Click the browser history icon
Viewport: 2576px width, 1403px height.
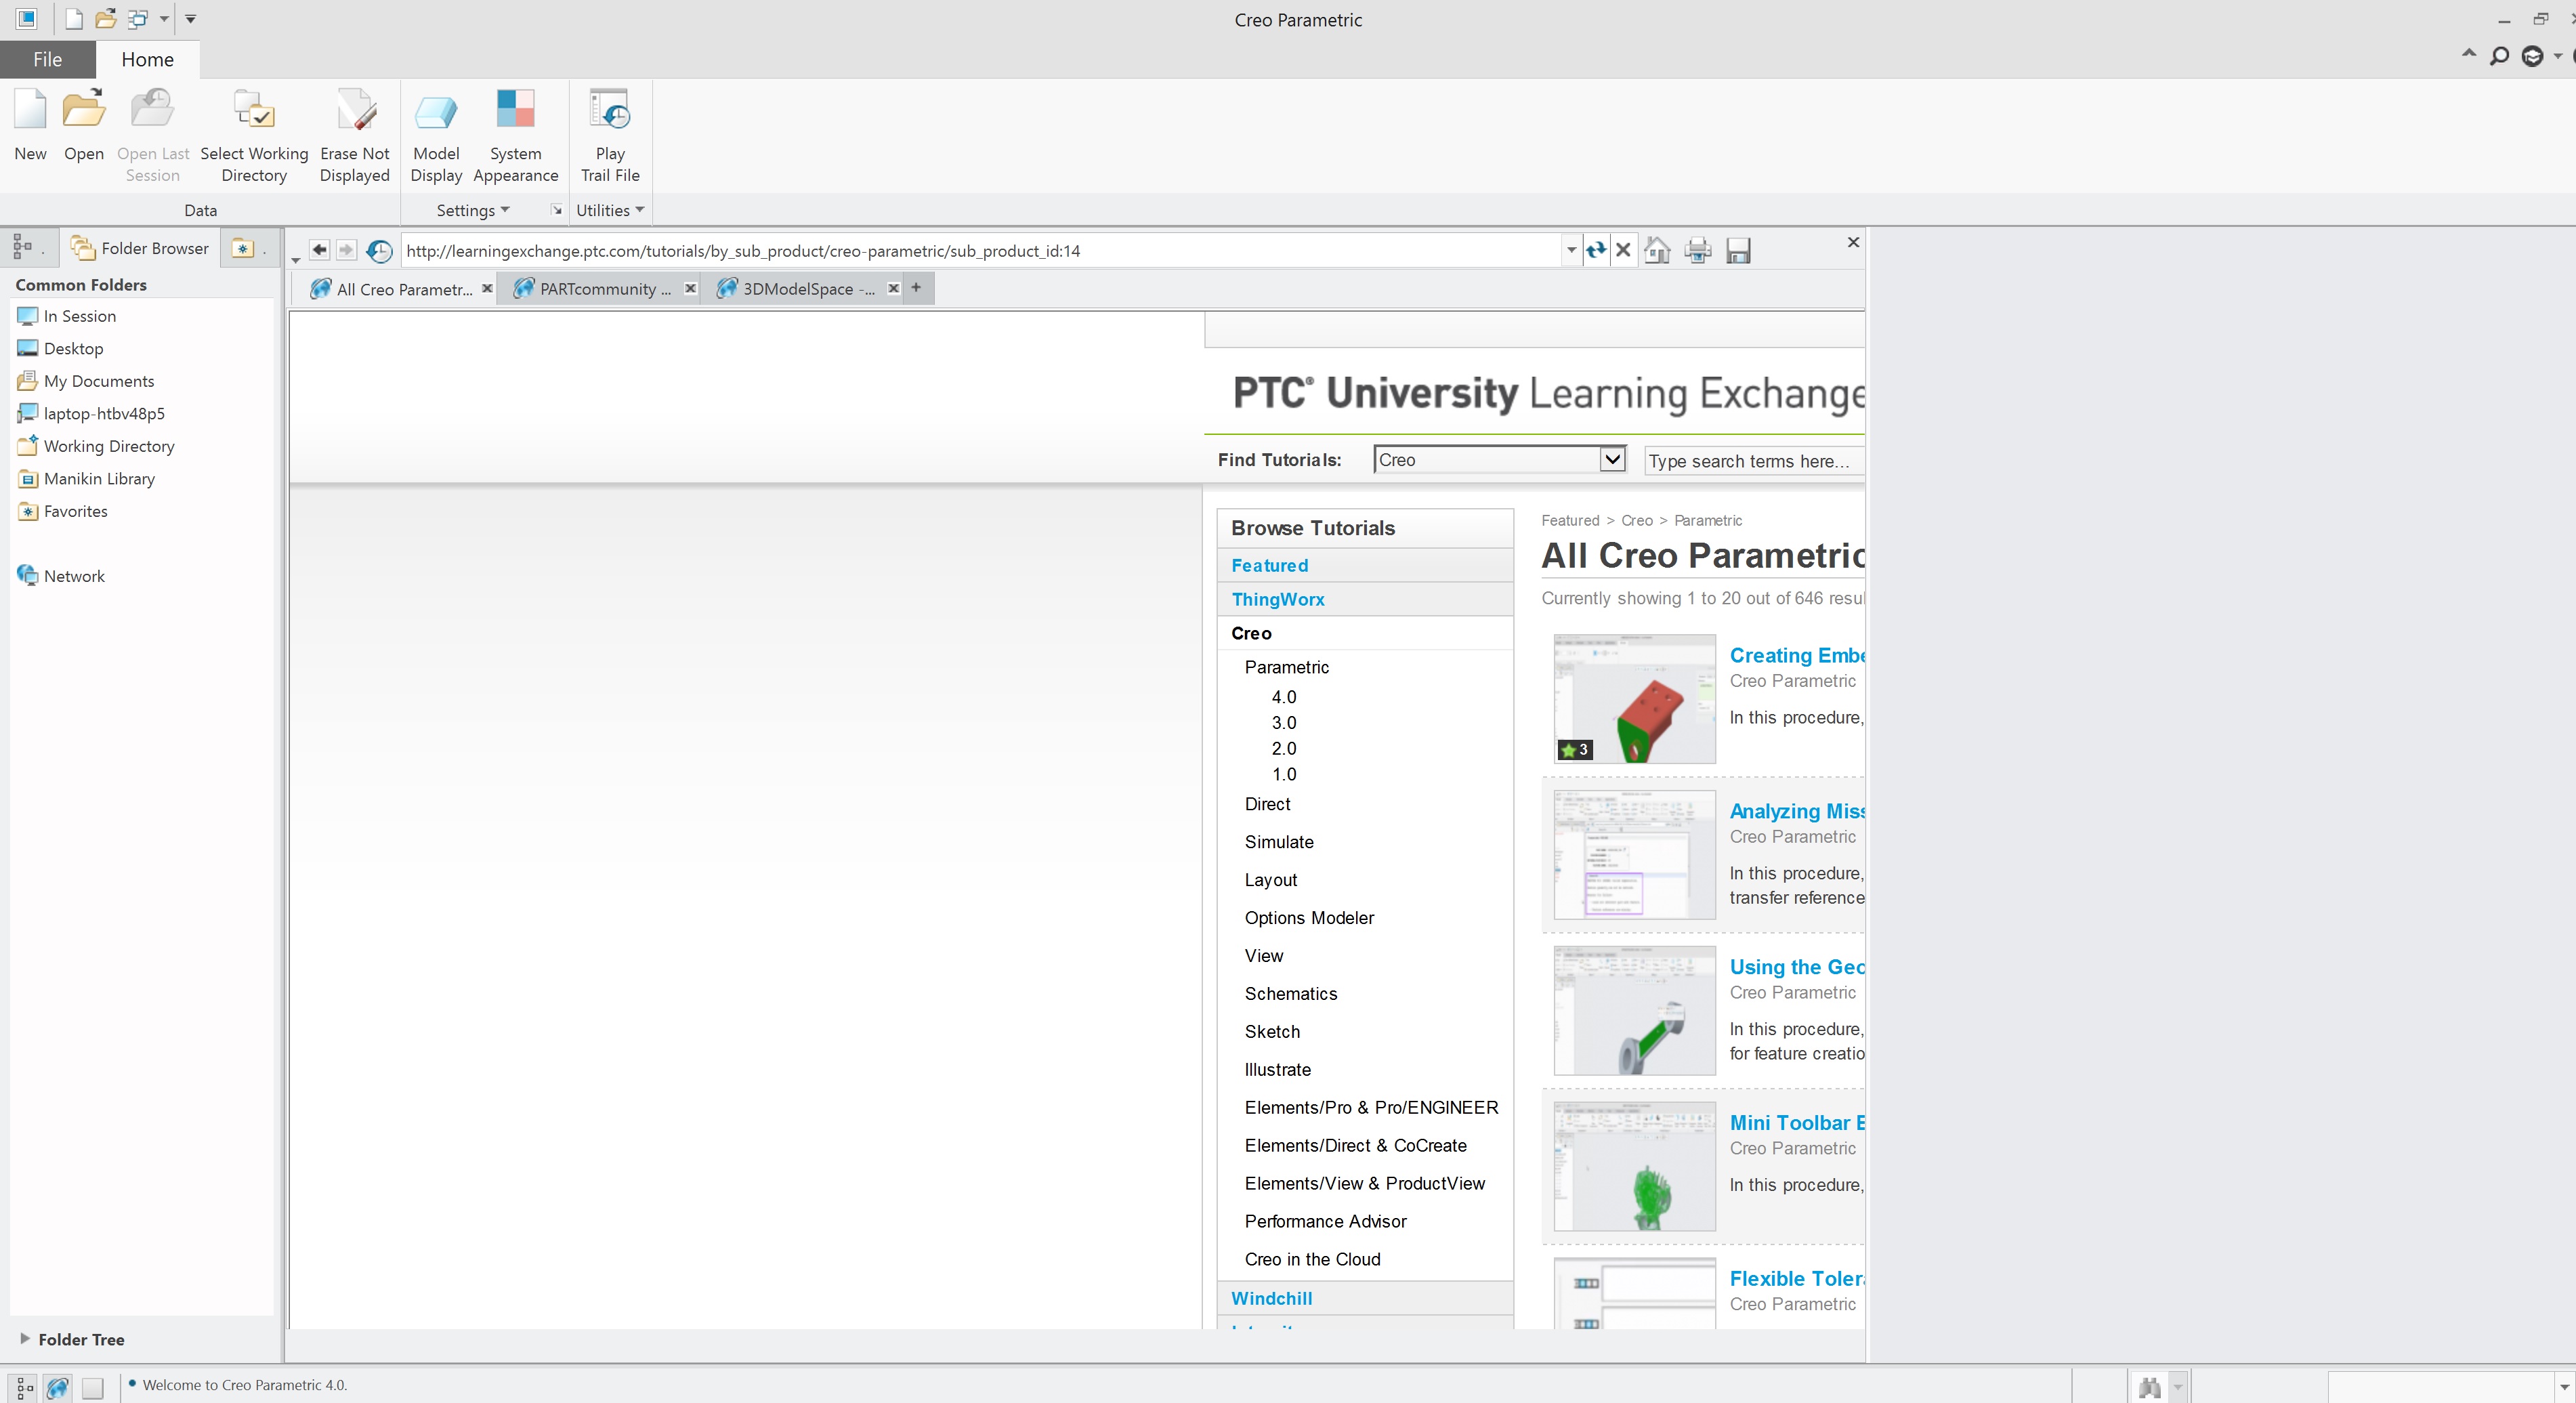coord(379,250)
